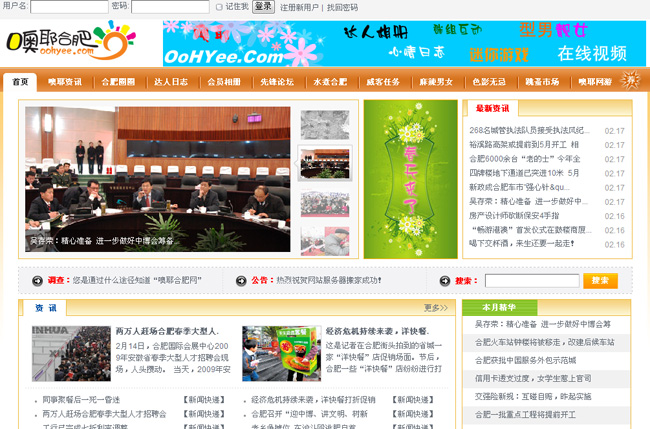Open headline 两万人赶场合肥春季大型人
This screenshot has height=429, width=650.
167,332
